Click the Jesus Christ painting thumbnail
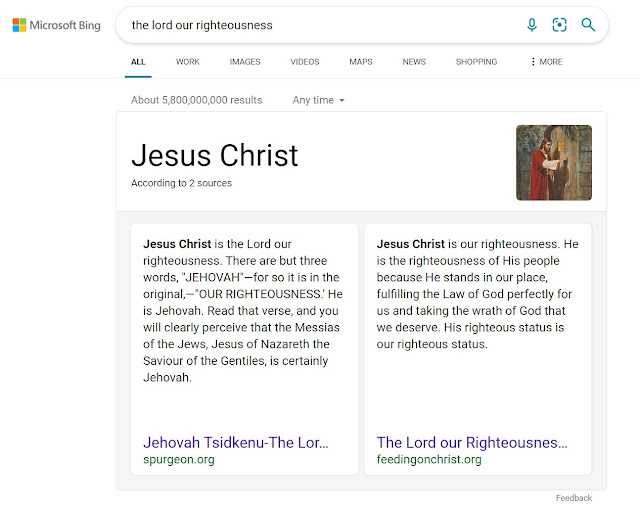 click(554, 162)
